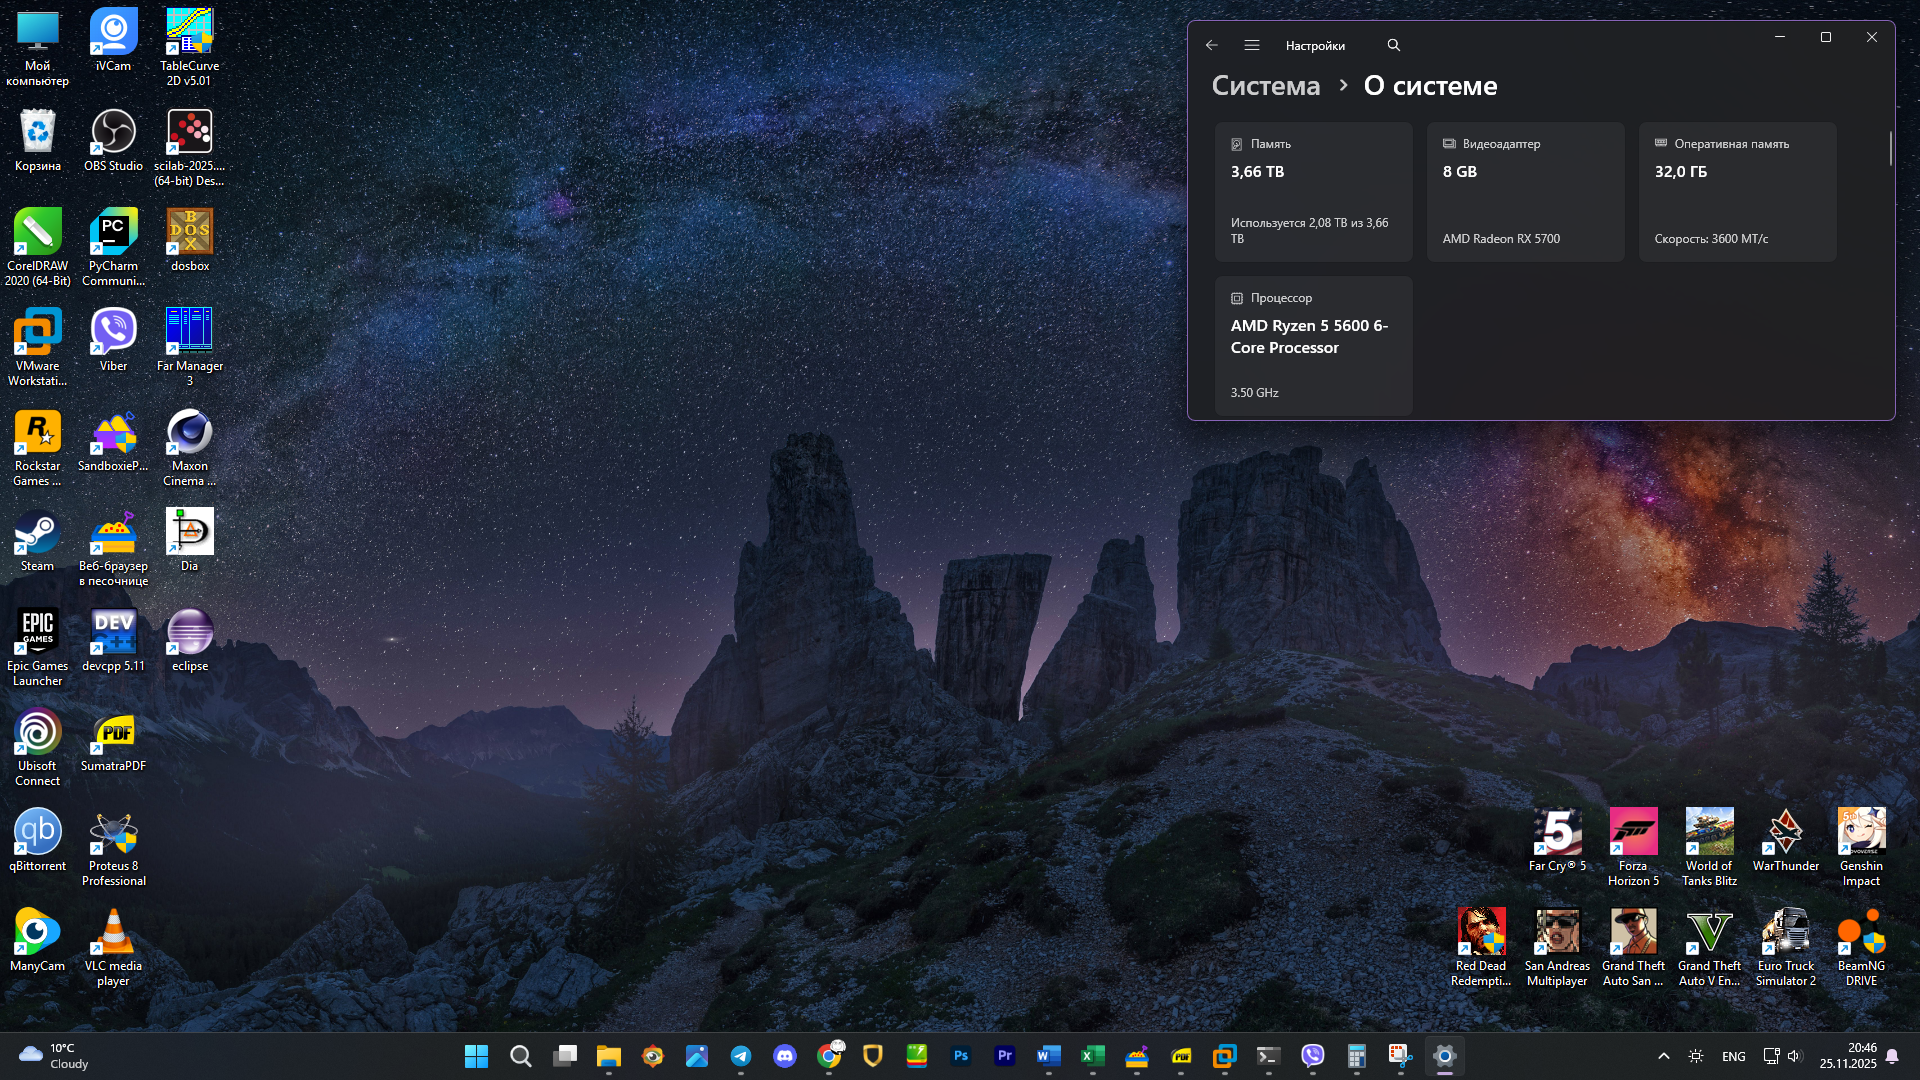The width and height of the screenshot is (1920, 1080).
Task: Click the Telegram icon on the taskbar
Action: click(741, 1056)
